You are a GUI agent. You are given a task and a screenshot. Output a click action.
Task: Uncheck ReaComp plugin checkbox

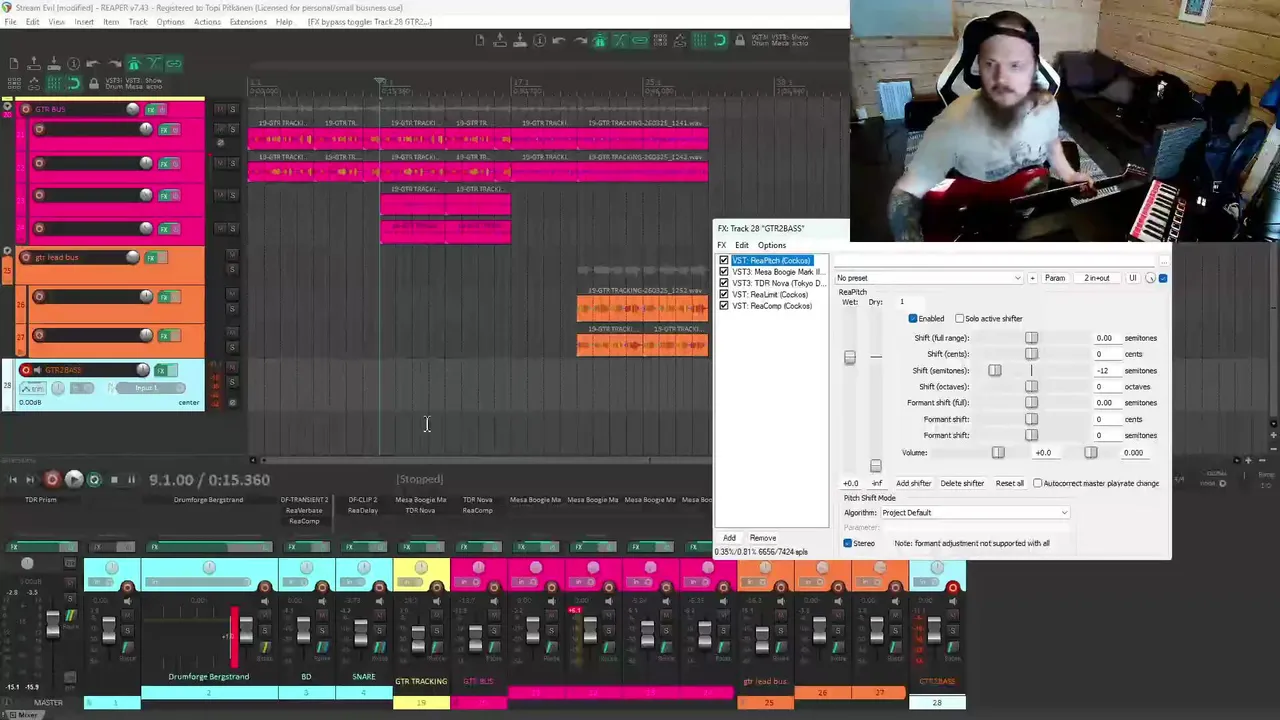(x=724, y=306)
